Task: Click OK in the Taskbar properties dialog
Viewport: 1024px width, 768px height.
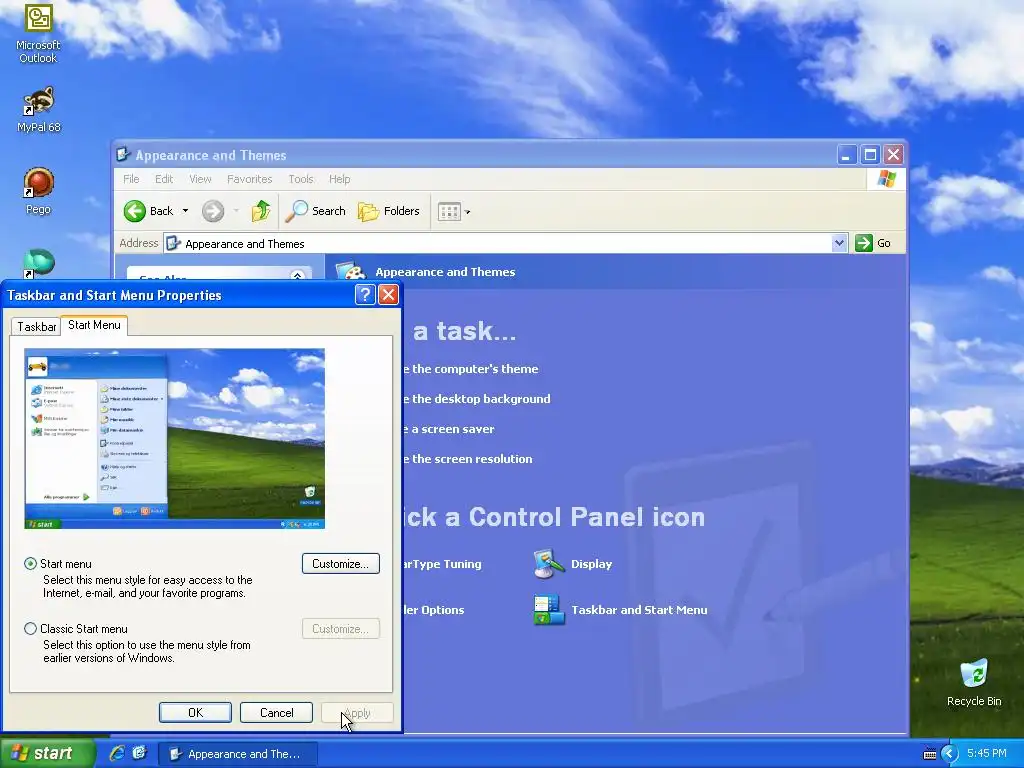Action: [195, 712]
